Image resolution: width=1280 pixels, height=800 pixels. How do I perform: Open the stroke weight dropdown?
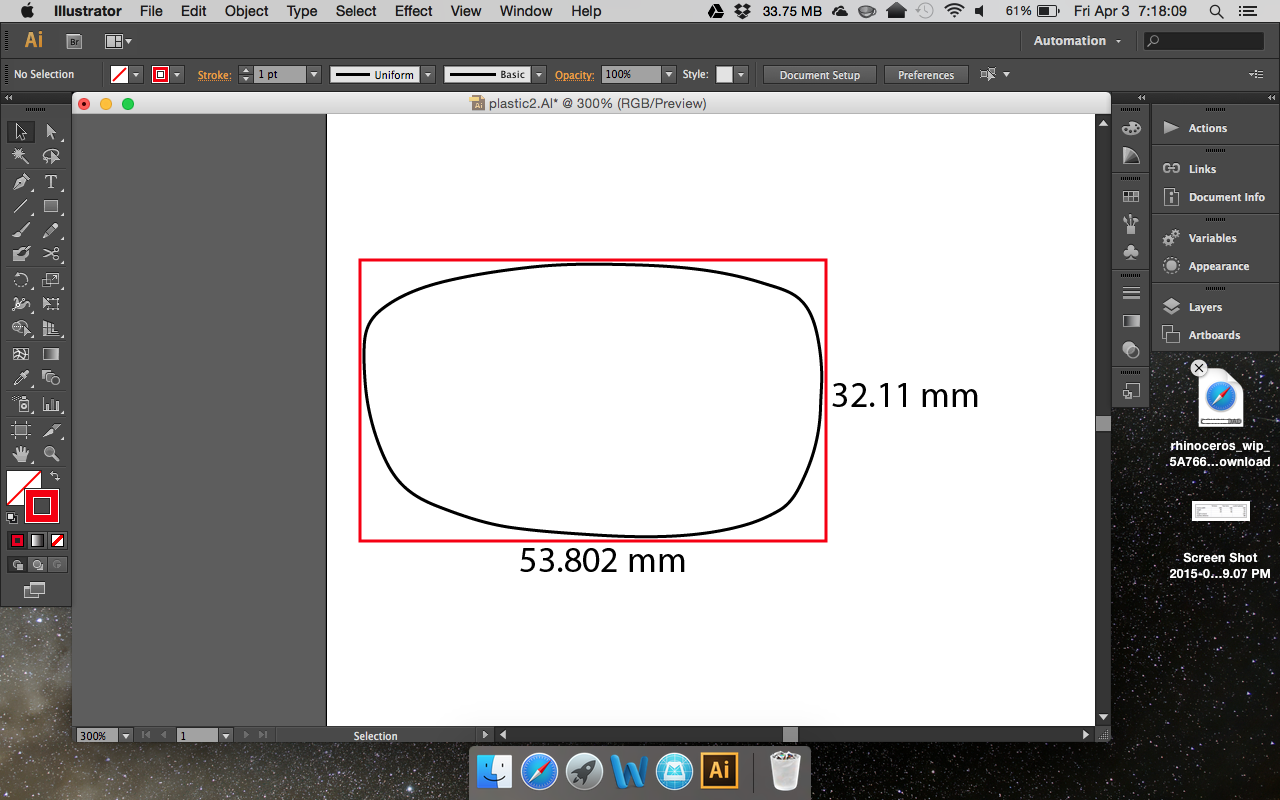313,75
